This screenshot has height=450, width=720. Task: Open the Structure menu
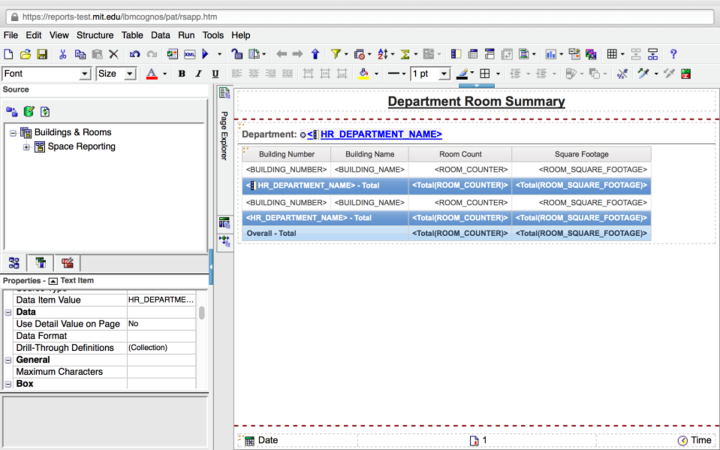95,35
